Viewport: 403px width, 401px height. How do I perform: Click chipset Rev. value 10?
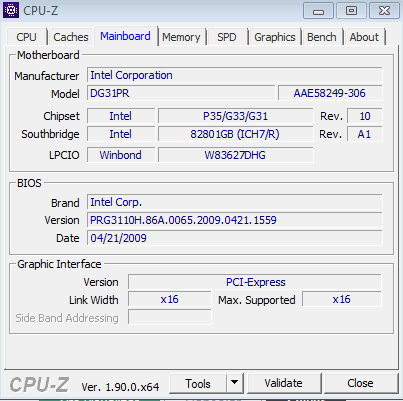(x=365, y=116)
